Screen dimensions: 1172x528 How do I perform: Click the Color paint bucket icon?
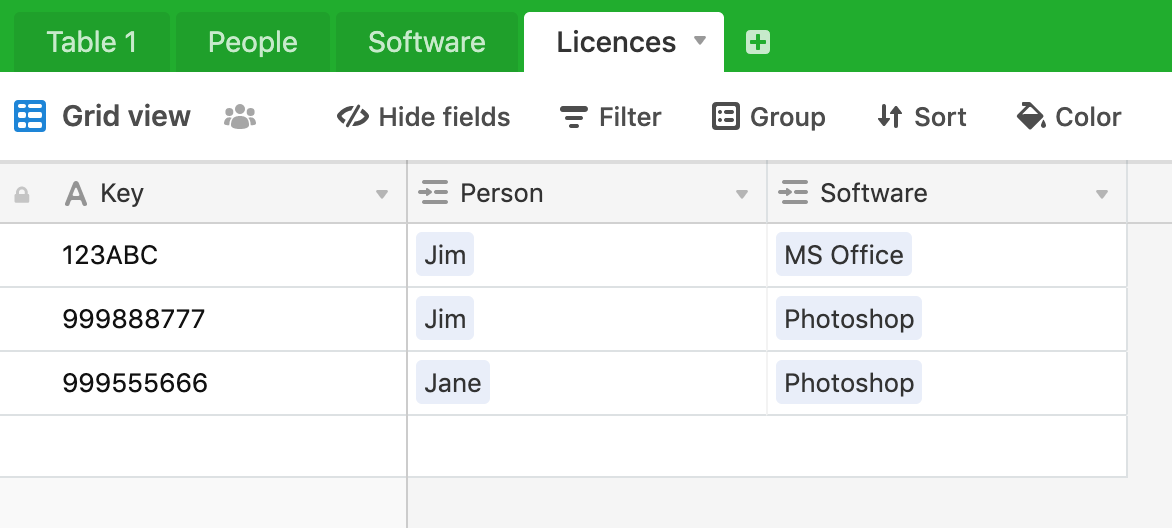[1031, 117]
